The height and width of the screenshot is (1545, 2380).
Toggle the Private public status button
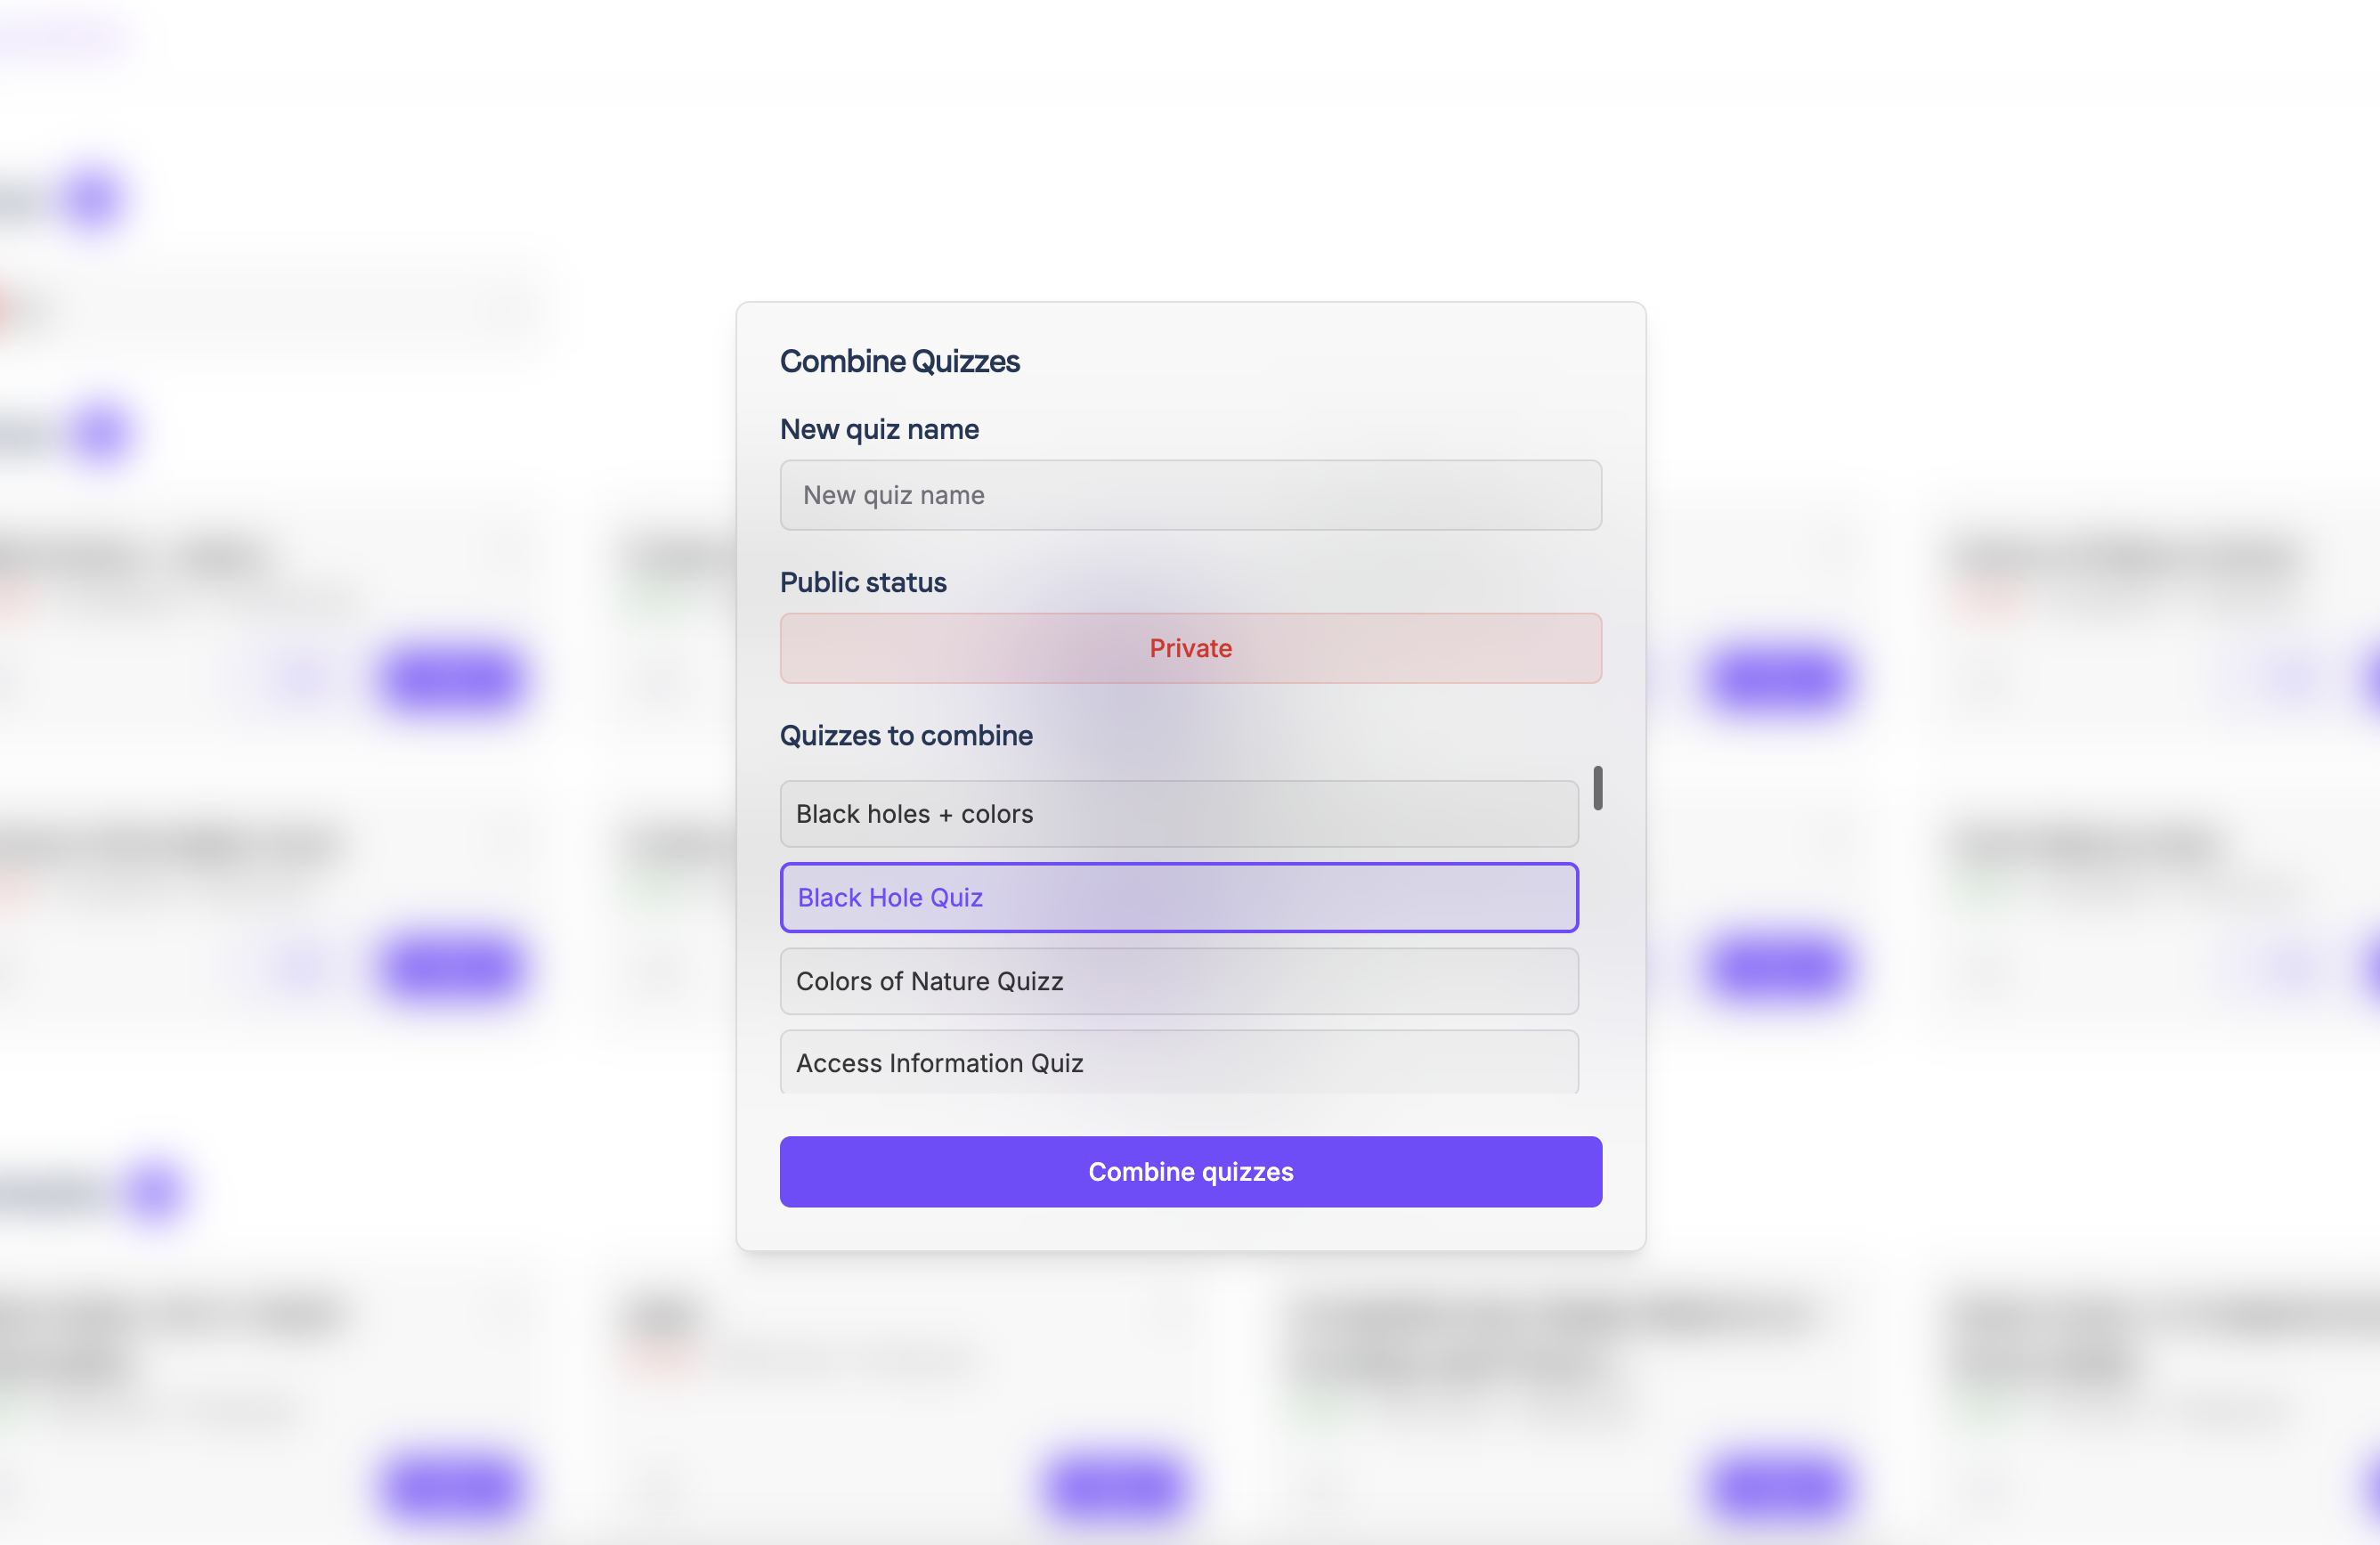pos(1190,648)
